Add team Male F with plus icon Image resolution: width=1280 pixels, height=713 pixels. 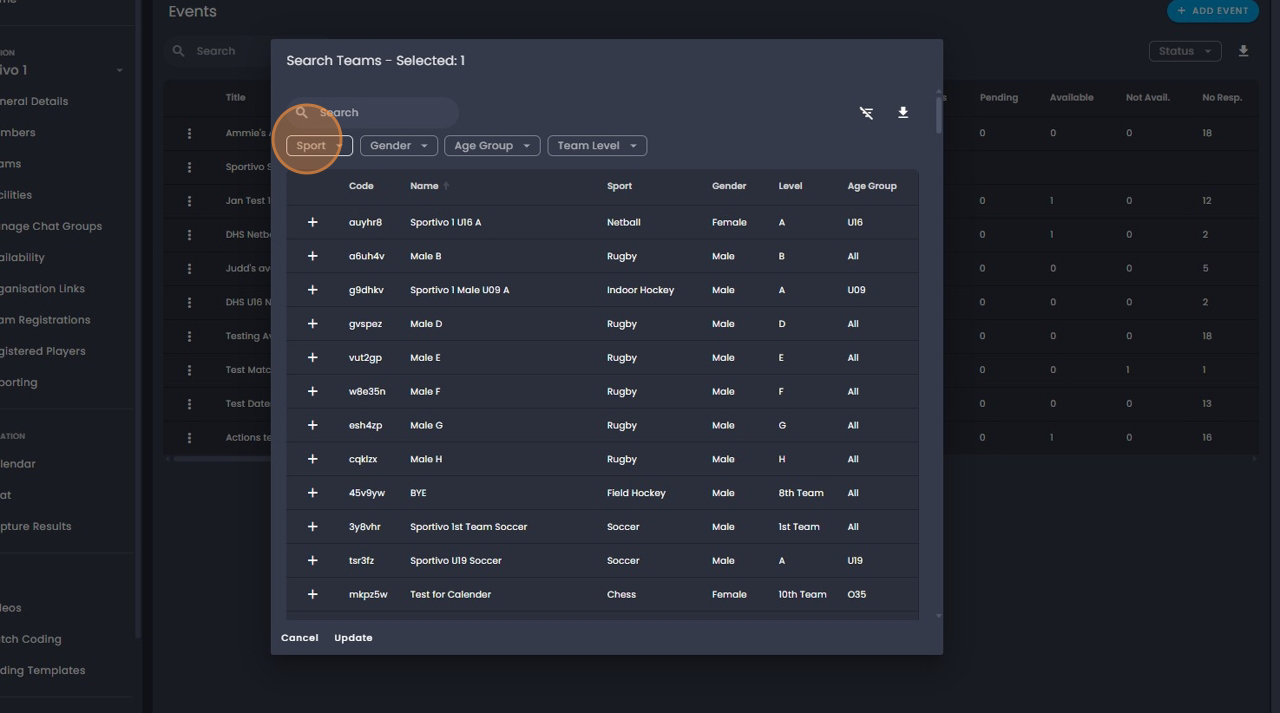tap(312, 391)
